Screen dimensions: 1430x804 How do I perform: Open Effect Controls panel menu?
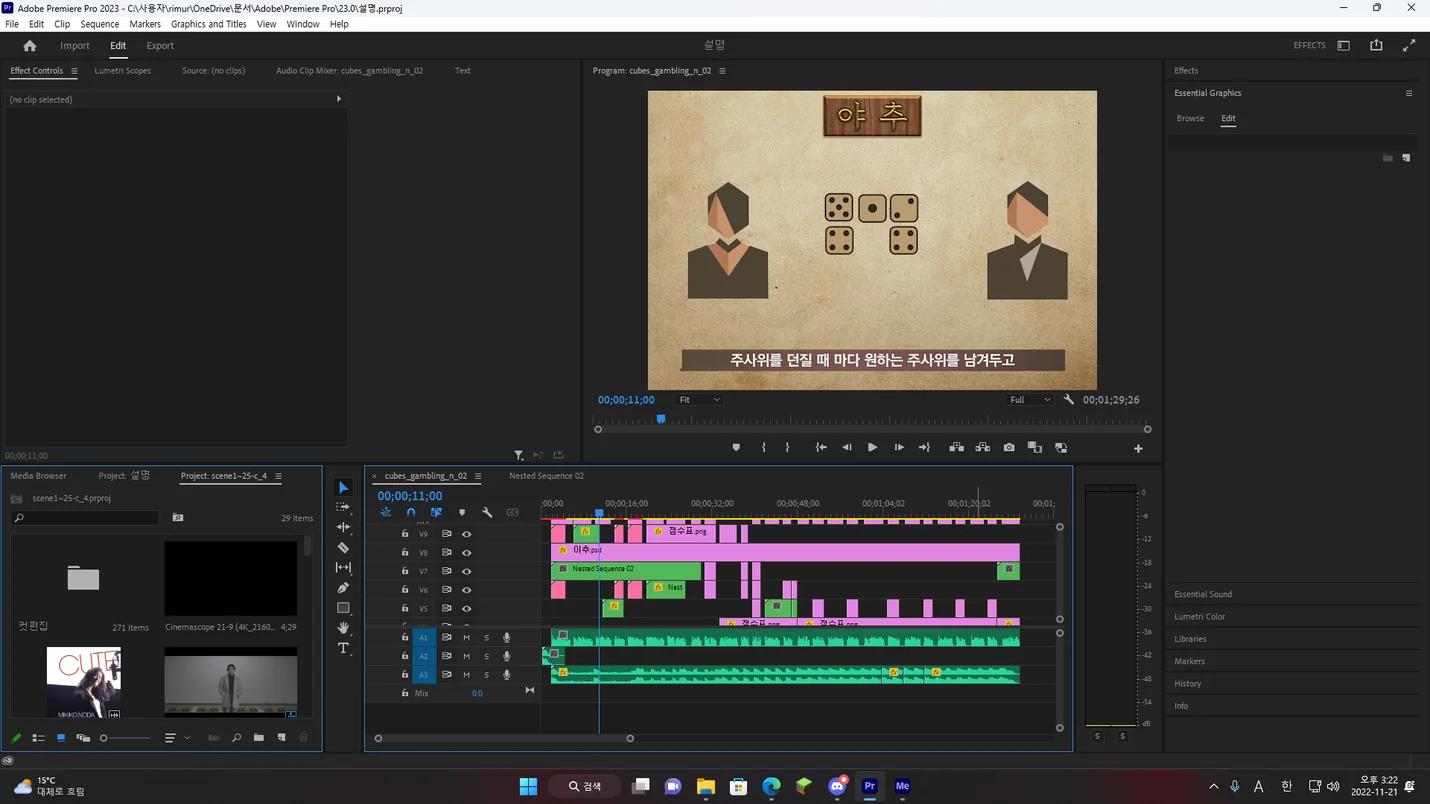point(74,71)
